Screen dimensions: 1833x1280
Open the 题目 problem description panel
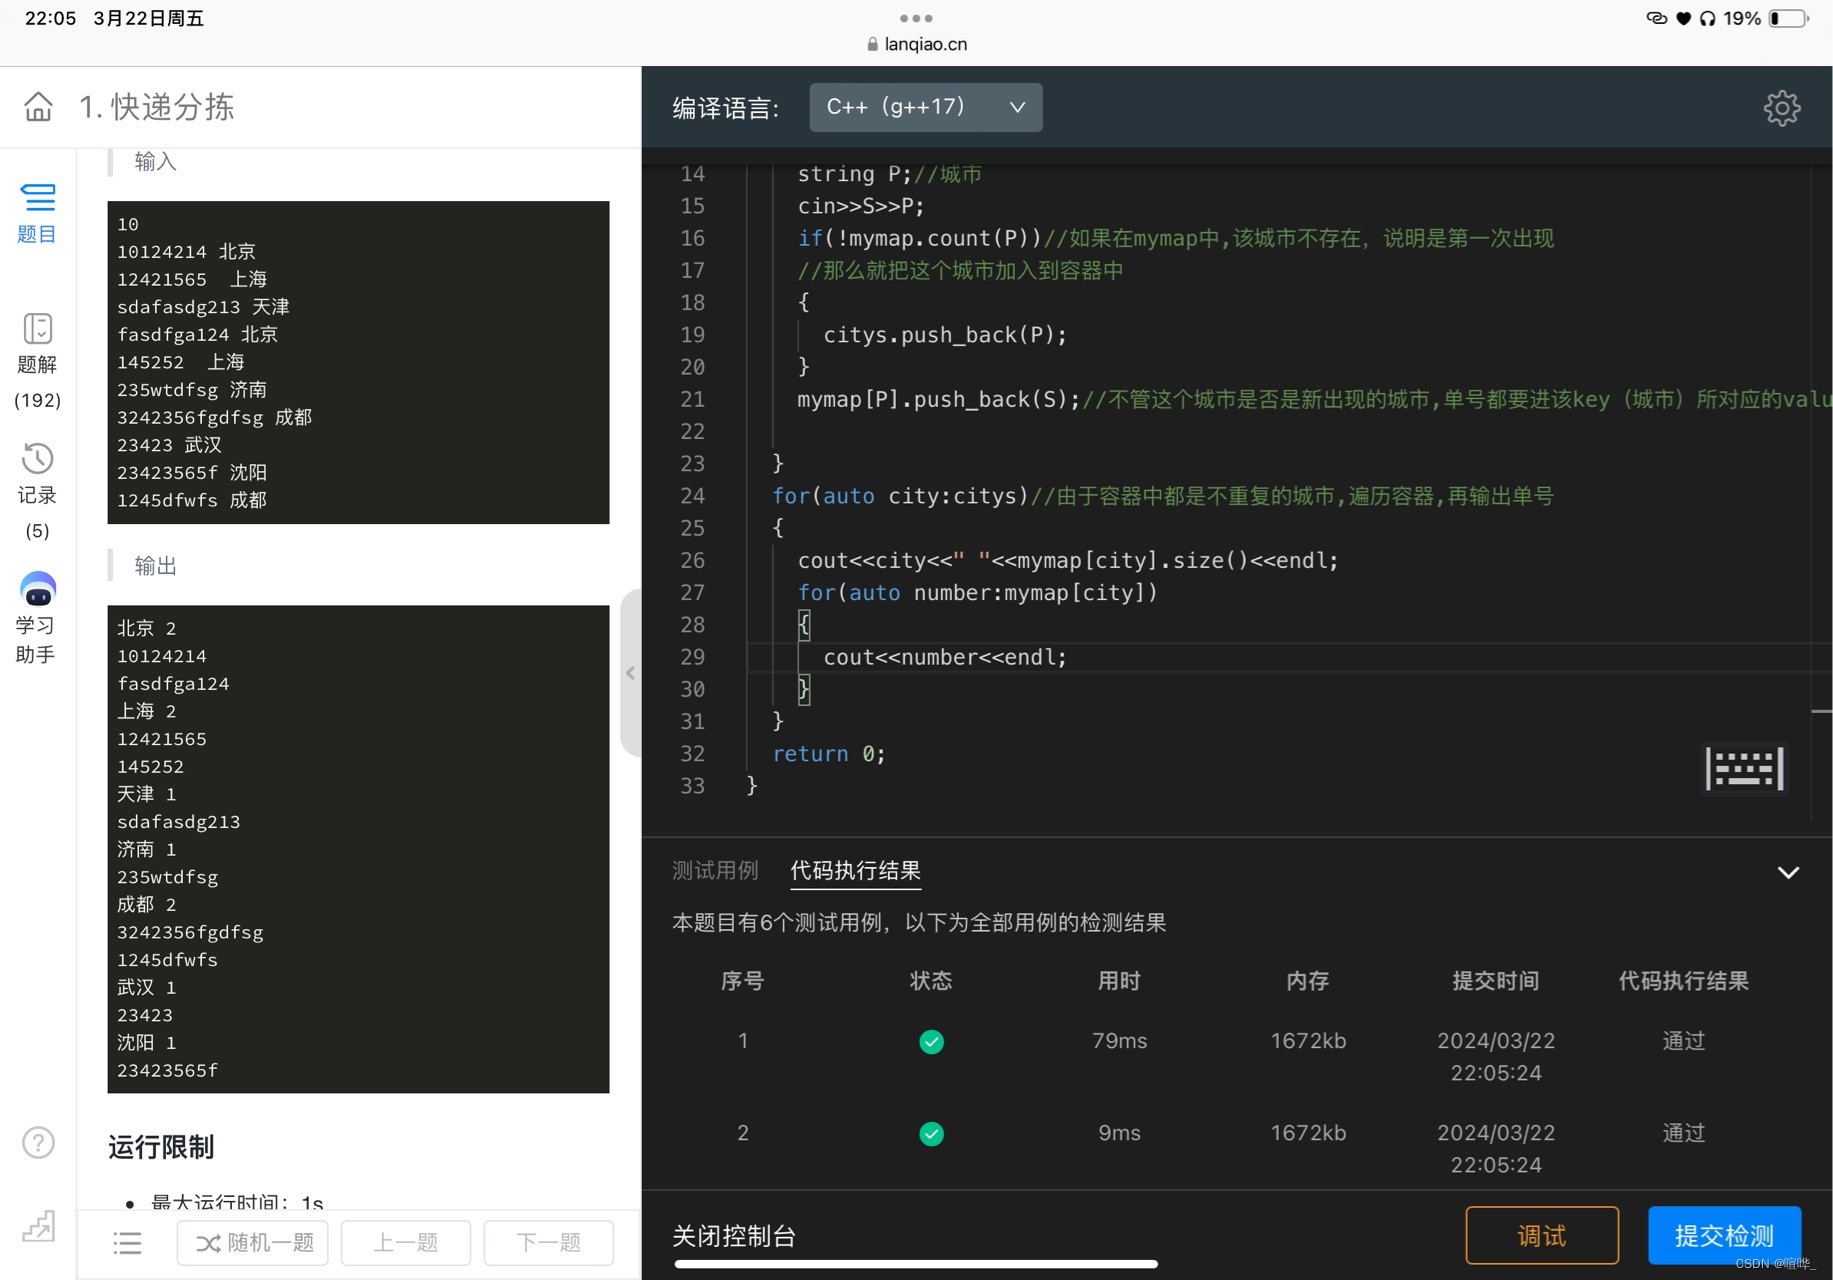(37, 212)
